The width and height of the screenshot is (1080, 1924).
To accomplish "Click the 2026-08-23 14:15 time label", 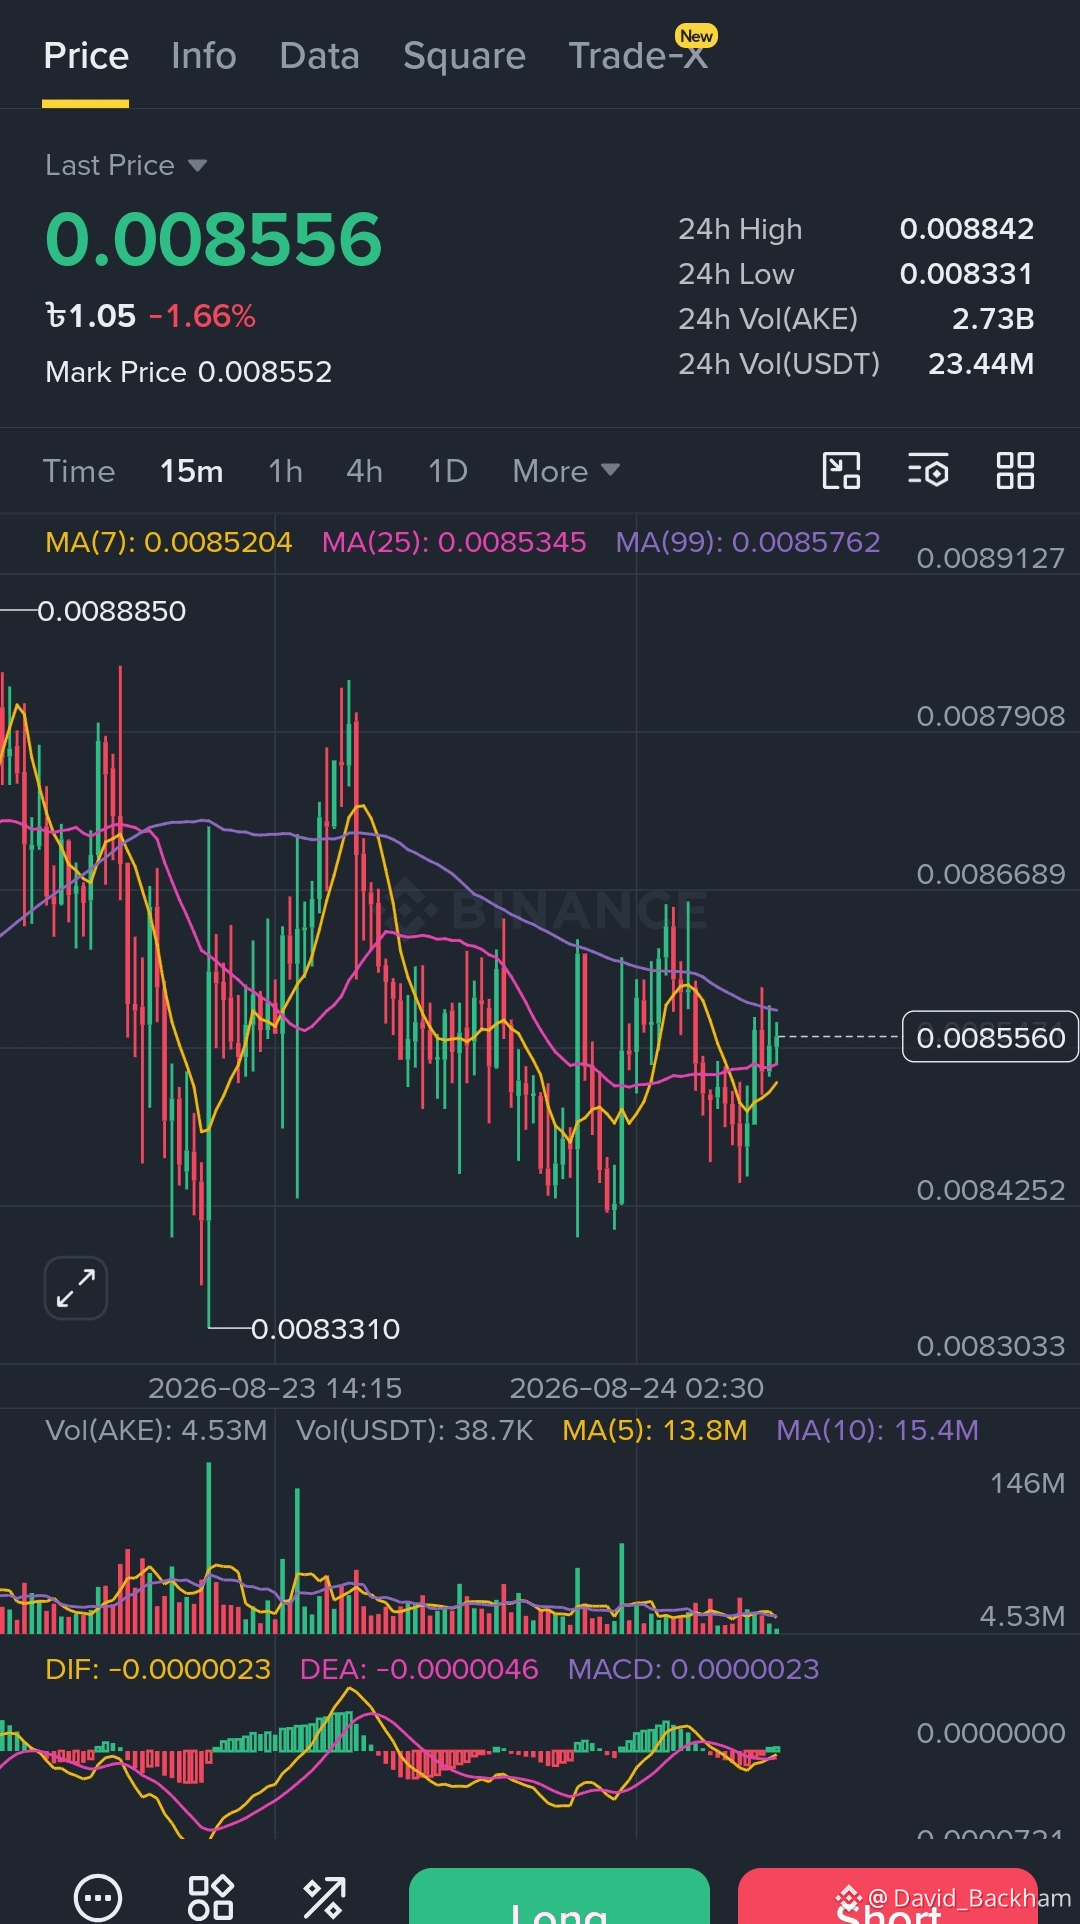I will coord(275,1388).
